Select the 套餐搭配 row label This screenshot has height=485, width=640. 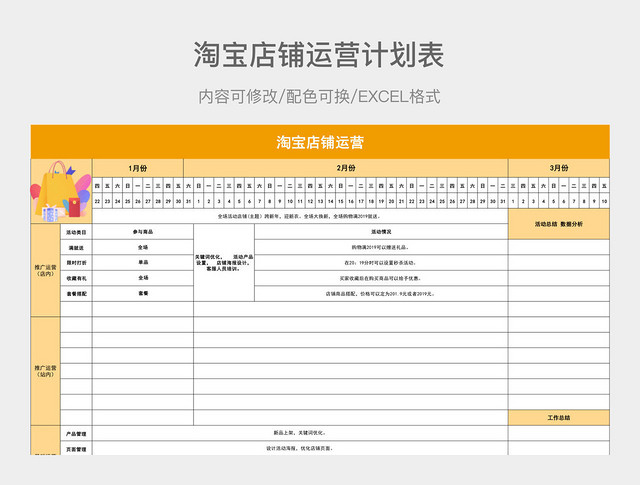(76, 294)
